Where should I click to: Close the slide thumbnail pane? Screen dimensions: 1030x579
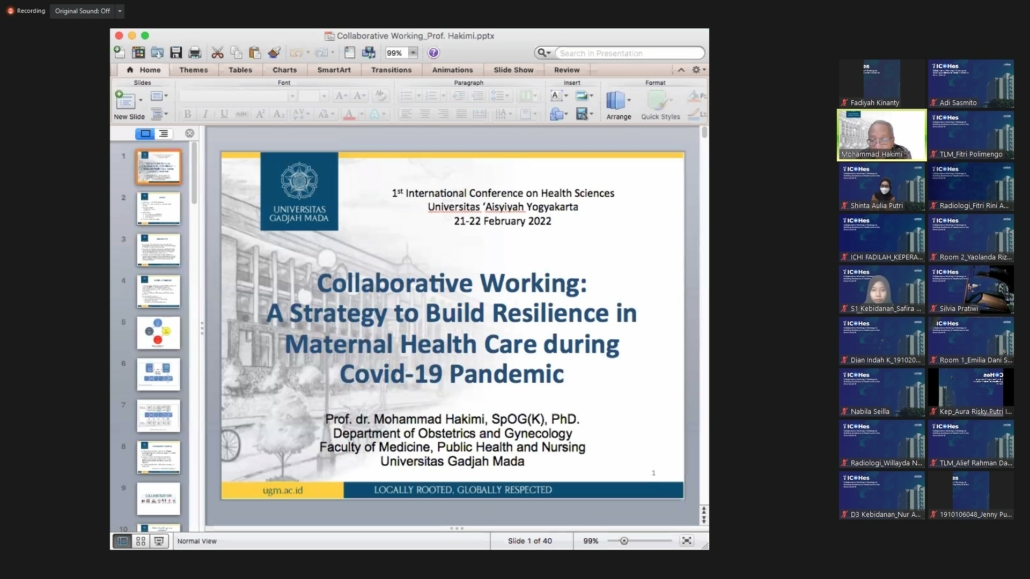pos(189,133)
